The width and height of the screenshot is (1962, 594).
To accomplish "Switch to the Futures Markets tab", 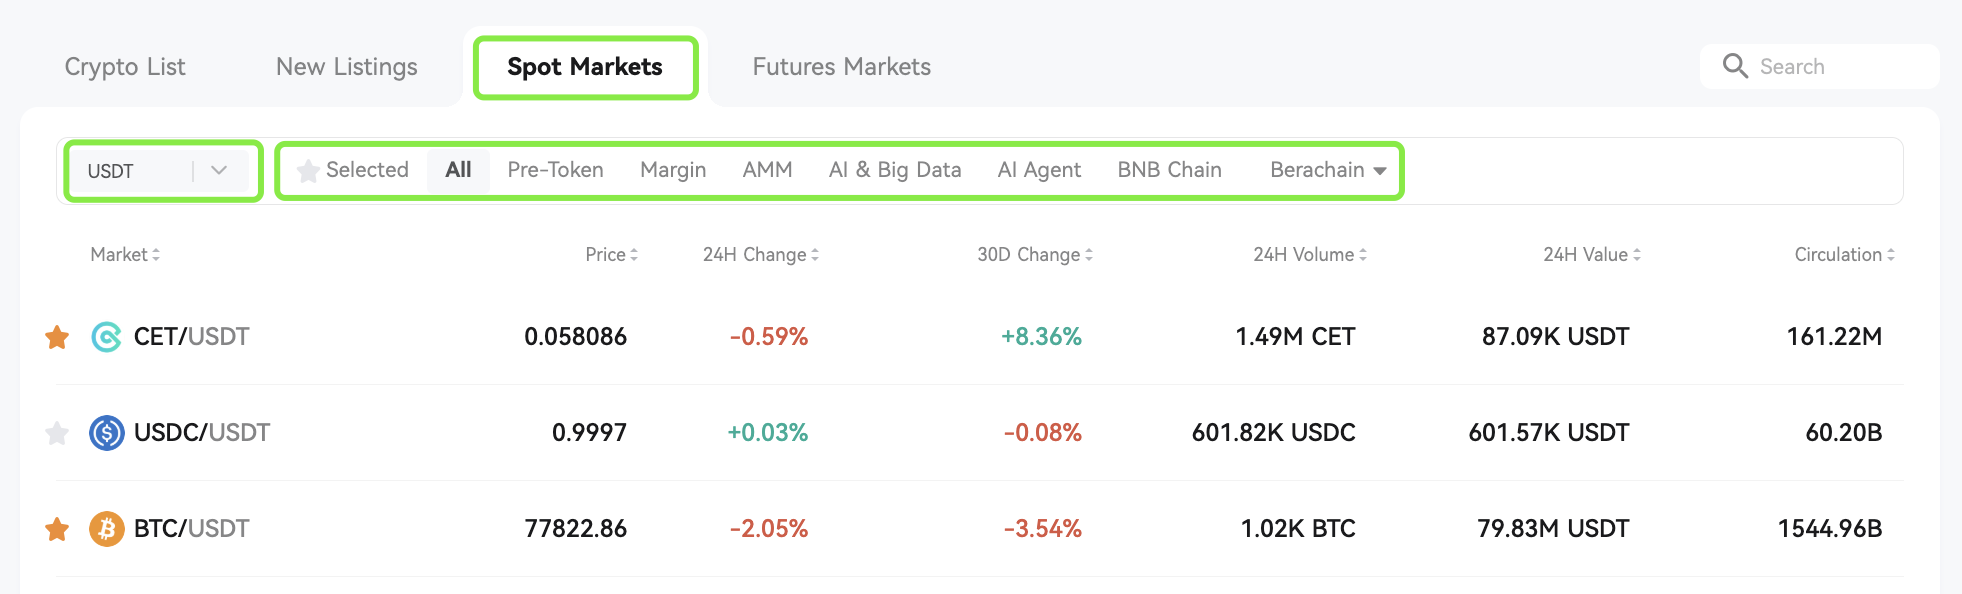I will click(x=842, y=67).
